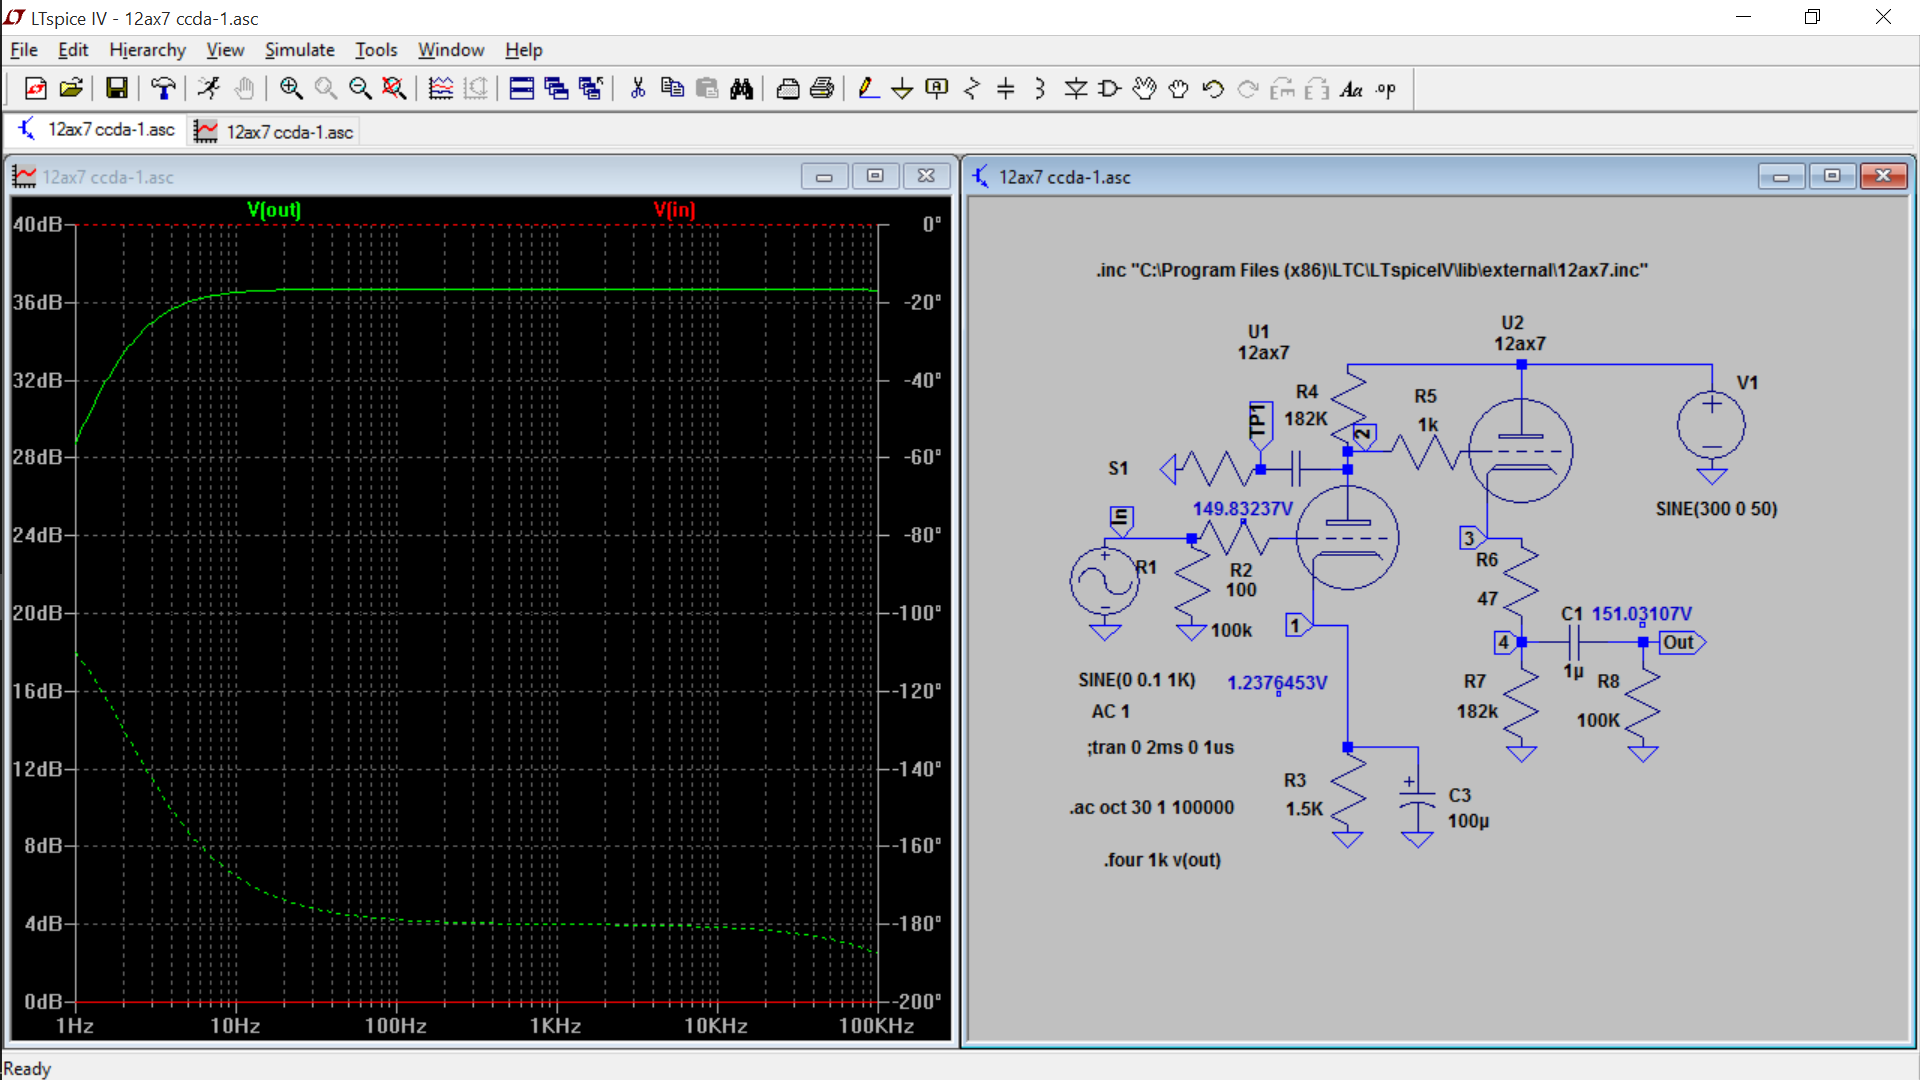Image resolution: width=1920 pixels, height=1080 pixels.
Task: Select the Place Capacitor tool
Action: pyautogui.click(x=1006, y=89)
